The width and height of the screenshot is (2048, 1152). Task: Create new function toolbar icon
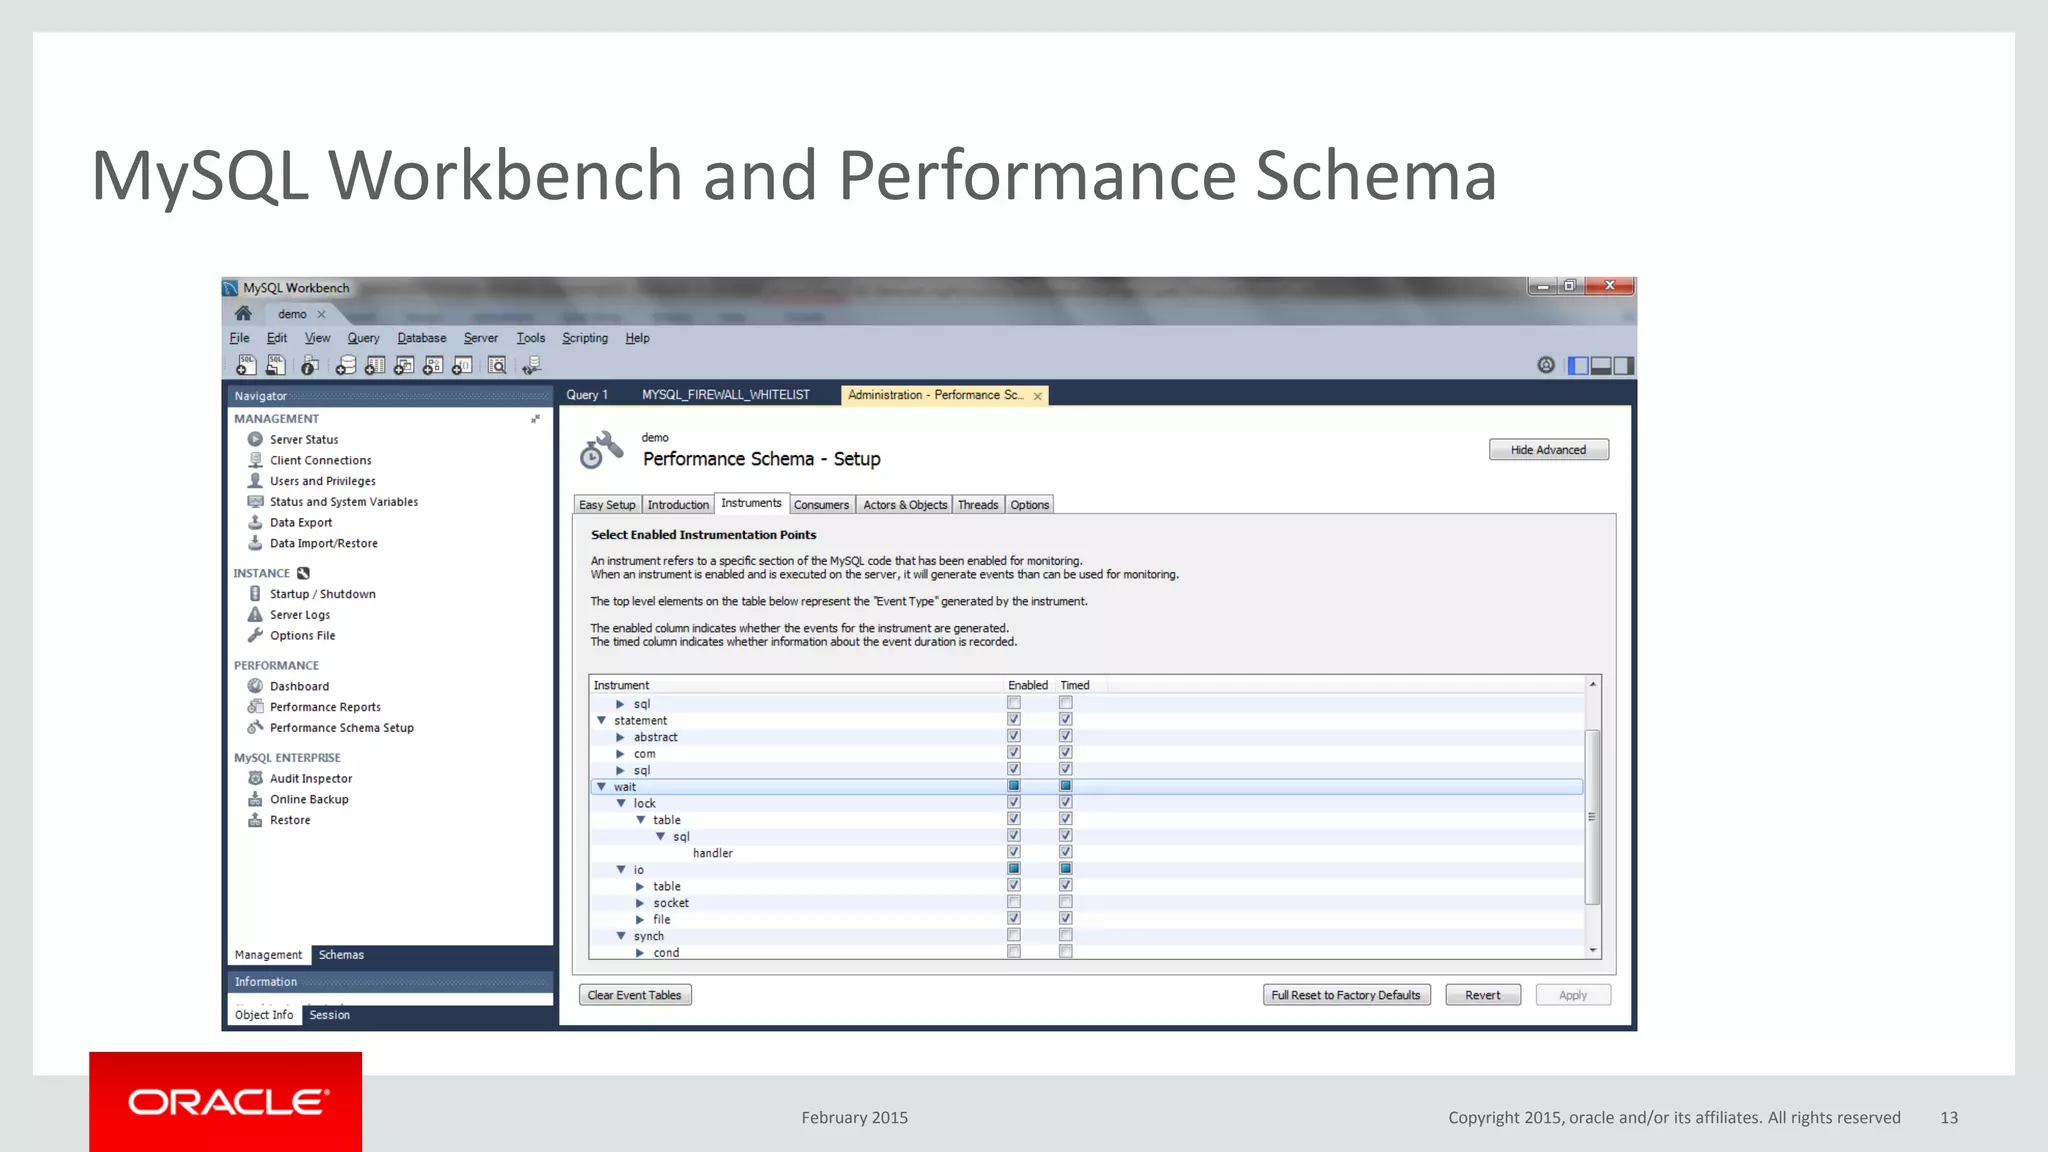coord(461,366)
